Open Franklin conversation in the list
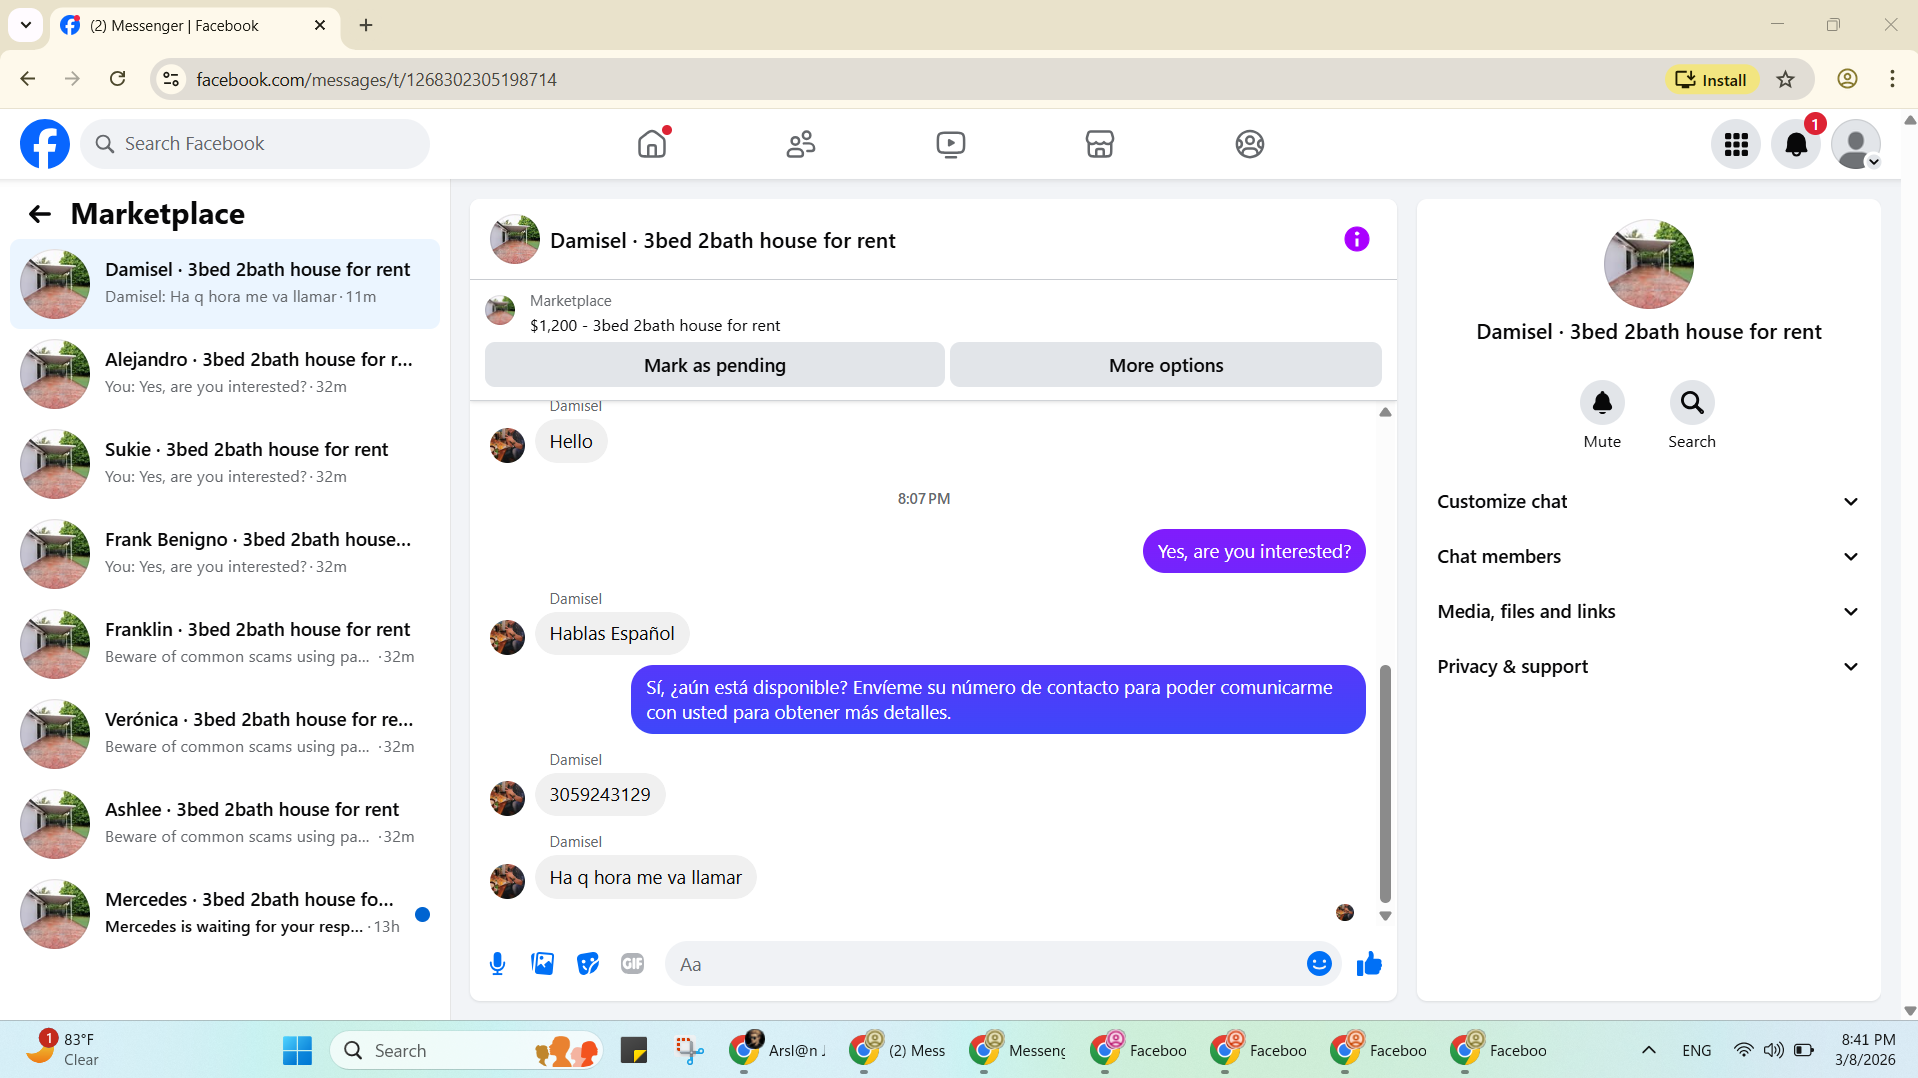The height and width of the screenshot is (1078, 1918). (x=225, y=644)
